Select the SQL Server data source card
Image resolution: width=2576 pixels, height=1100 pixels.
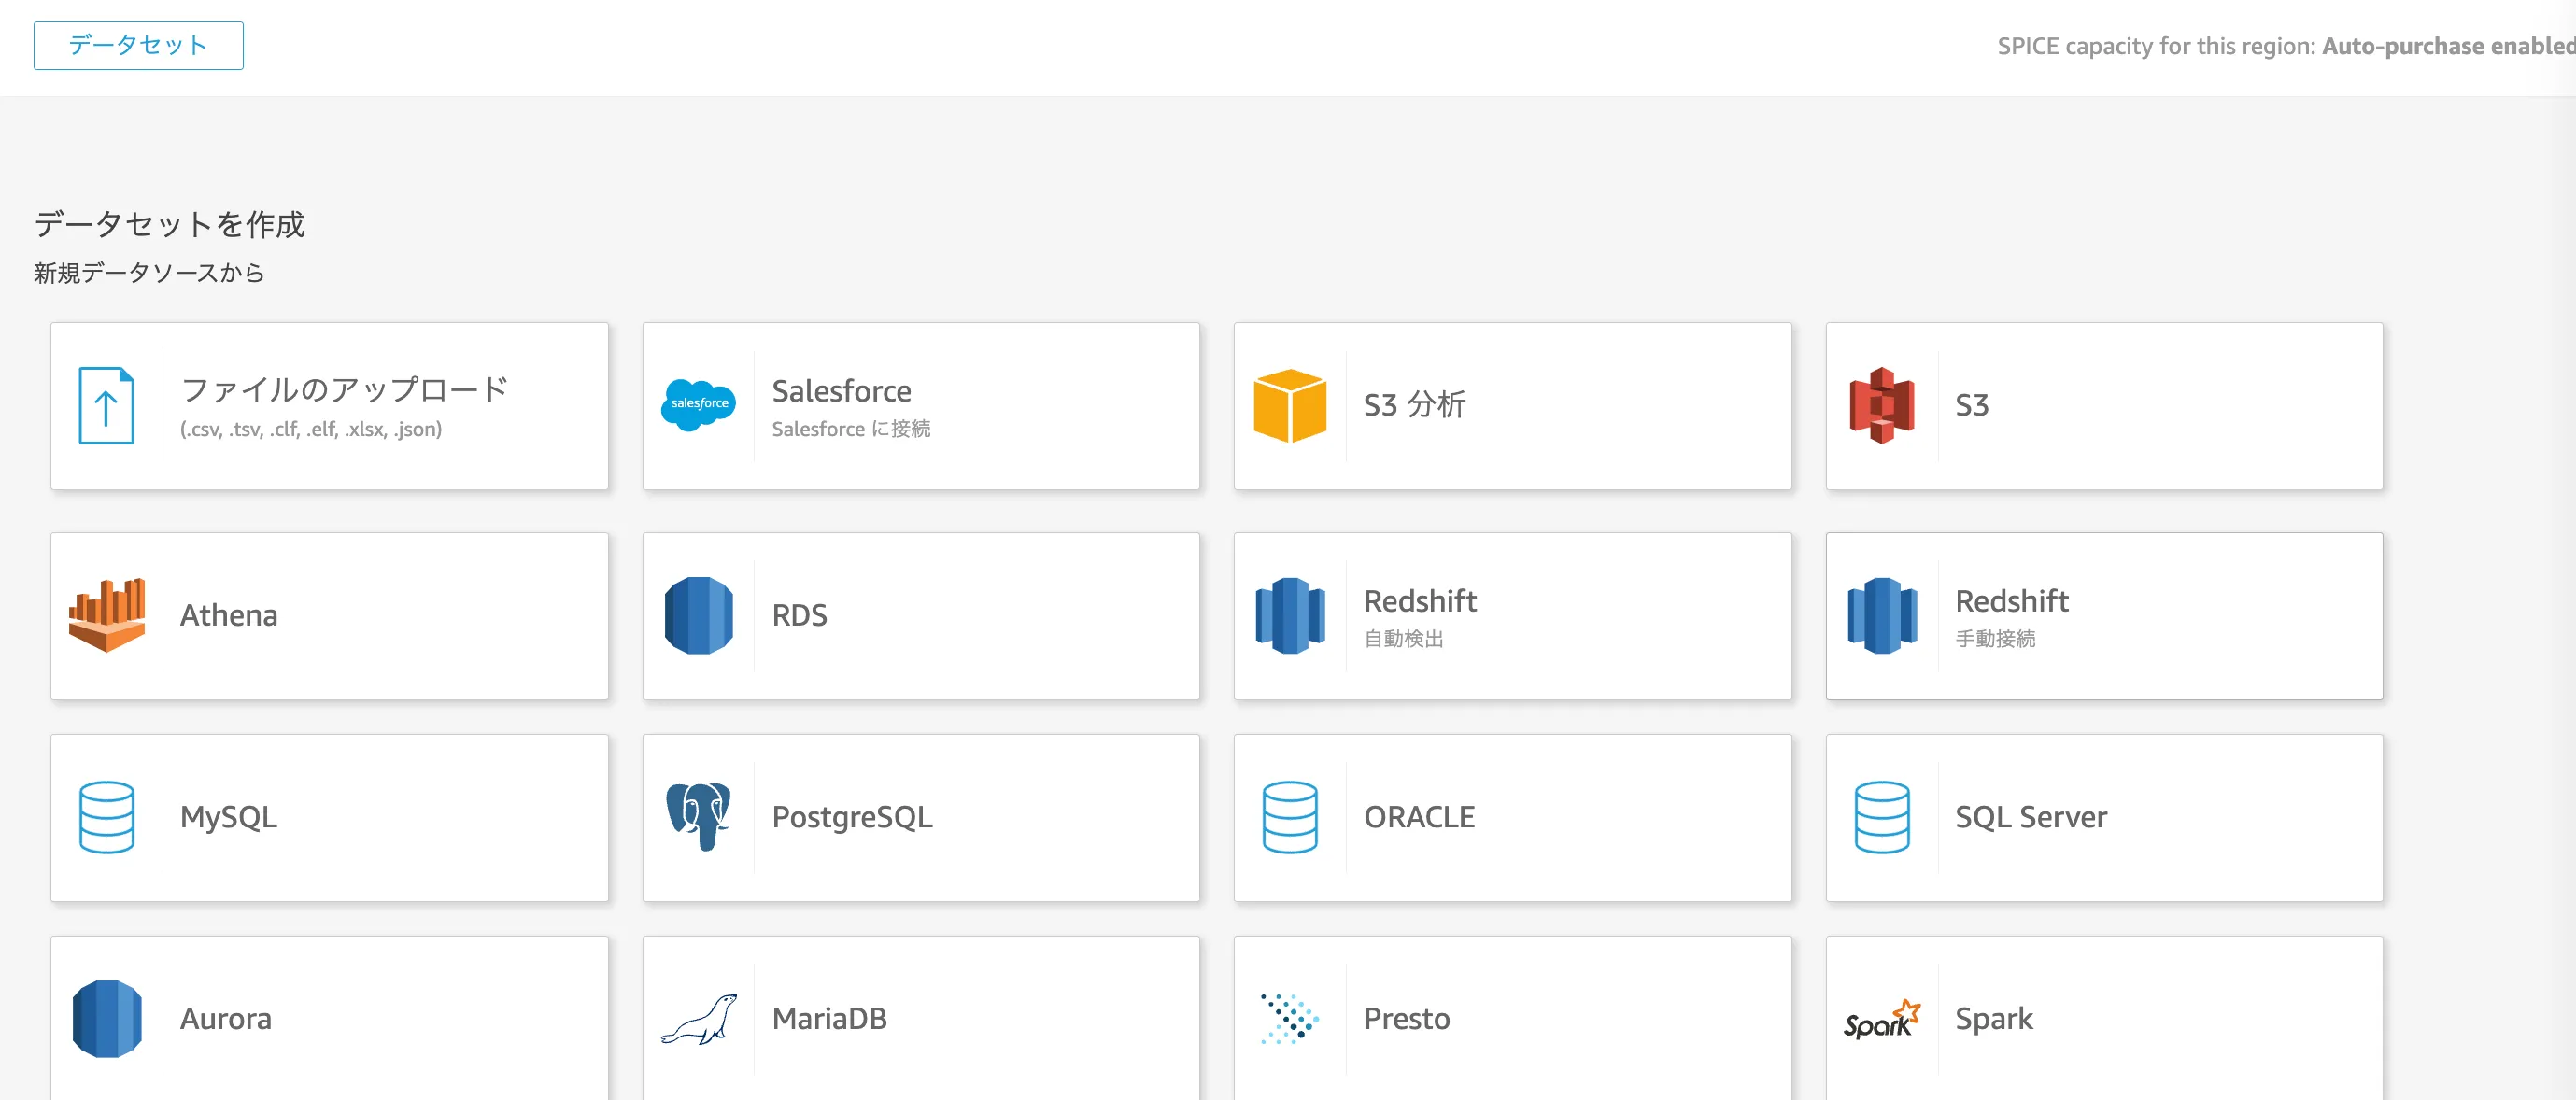click(x=2104, y=818)
